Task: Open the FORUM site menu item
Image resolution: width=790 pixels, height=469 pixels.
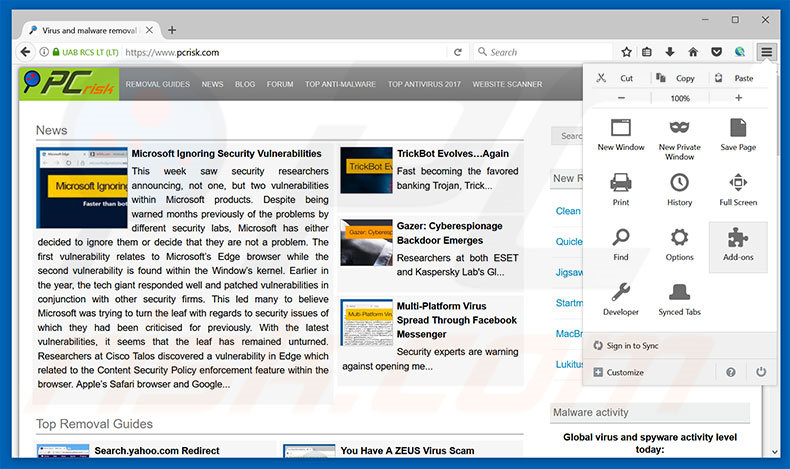Action: (x=280, y=84)
